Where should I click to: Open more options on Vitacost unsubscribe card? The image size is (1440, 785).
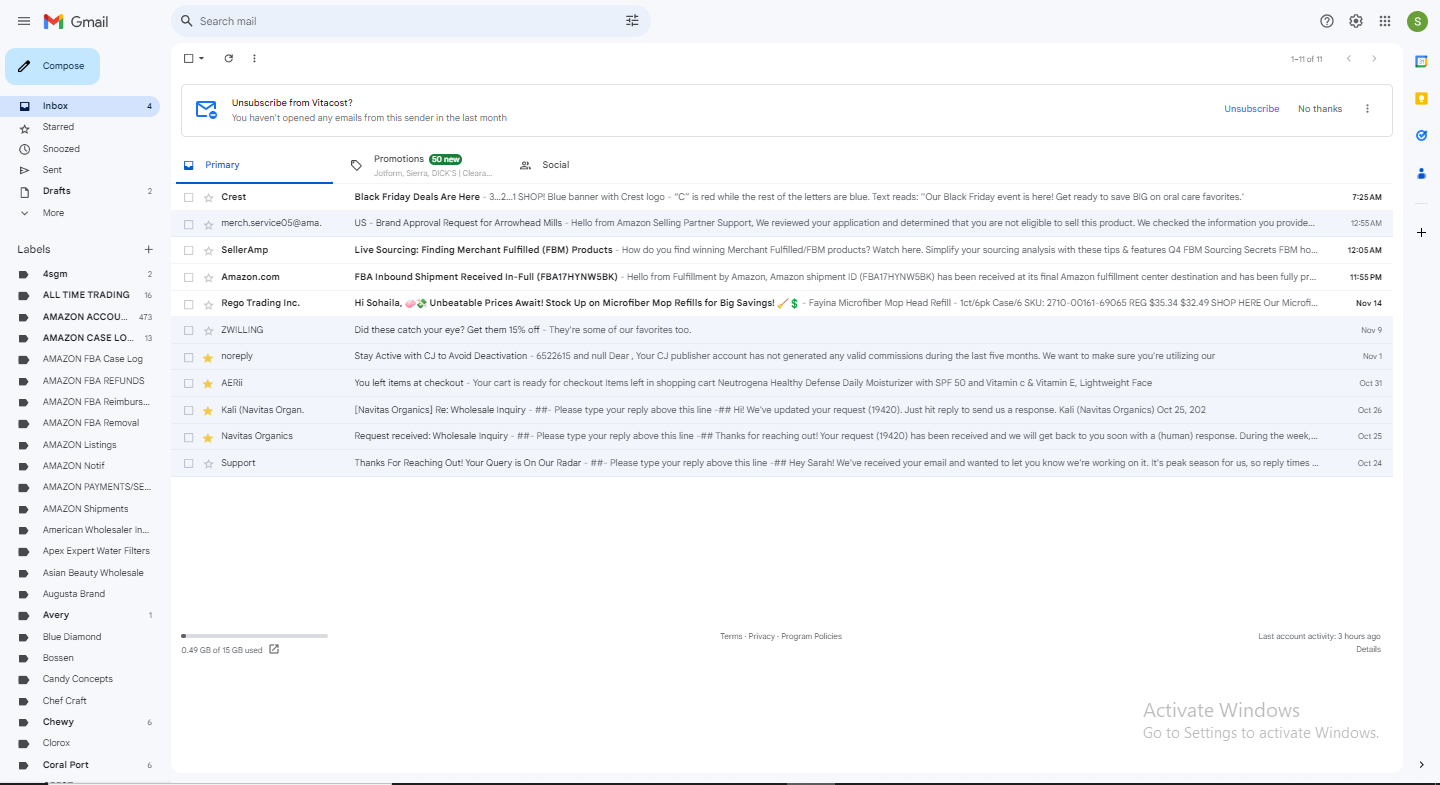tap(1367, 109)
